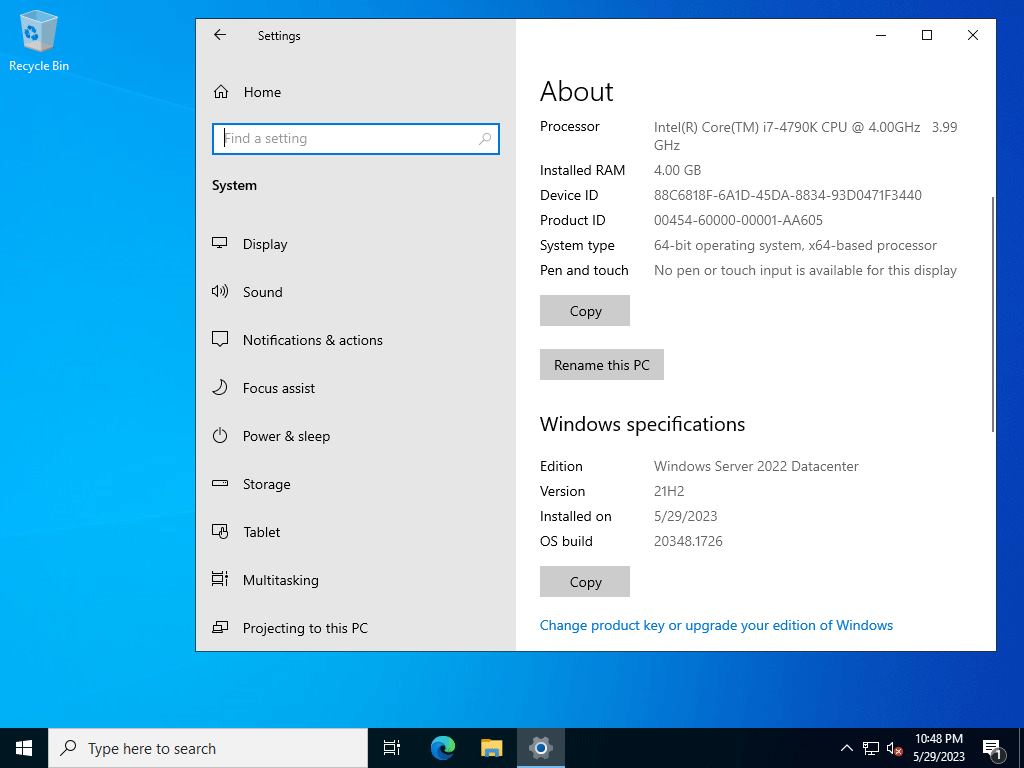
Task: Open the Windows Start menu
Action: click(24, 748)
